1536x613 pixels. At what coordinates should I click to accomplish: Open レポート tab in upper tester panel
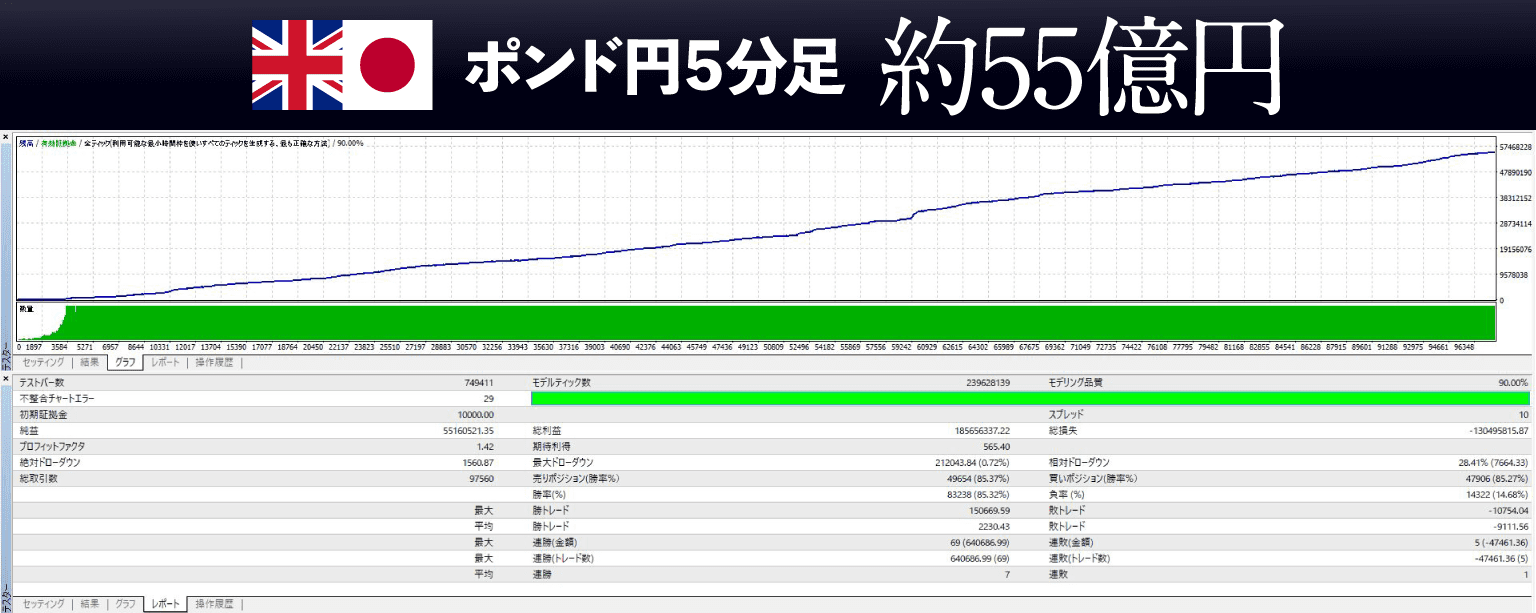point(165,363)
